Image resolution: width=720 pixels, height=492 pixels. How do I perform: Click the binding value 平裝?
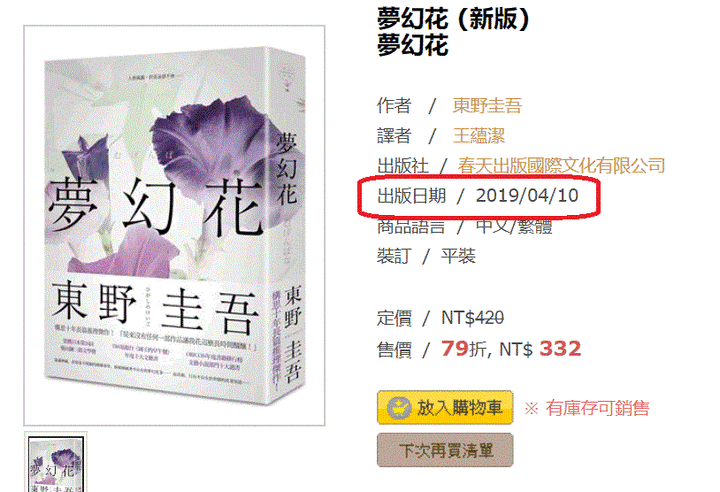(x=458, y=256)
